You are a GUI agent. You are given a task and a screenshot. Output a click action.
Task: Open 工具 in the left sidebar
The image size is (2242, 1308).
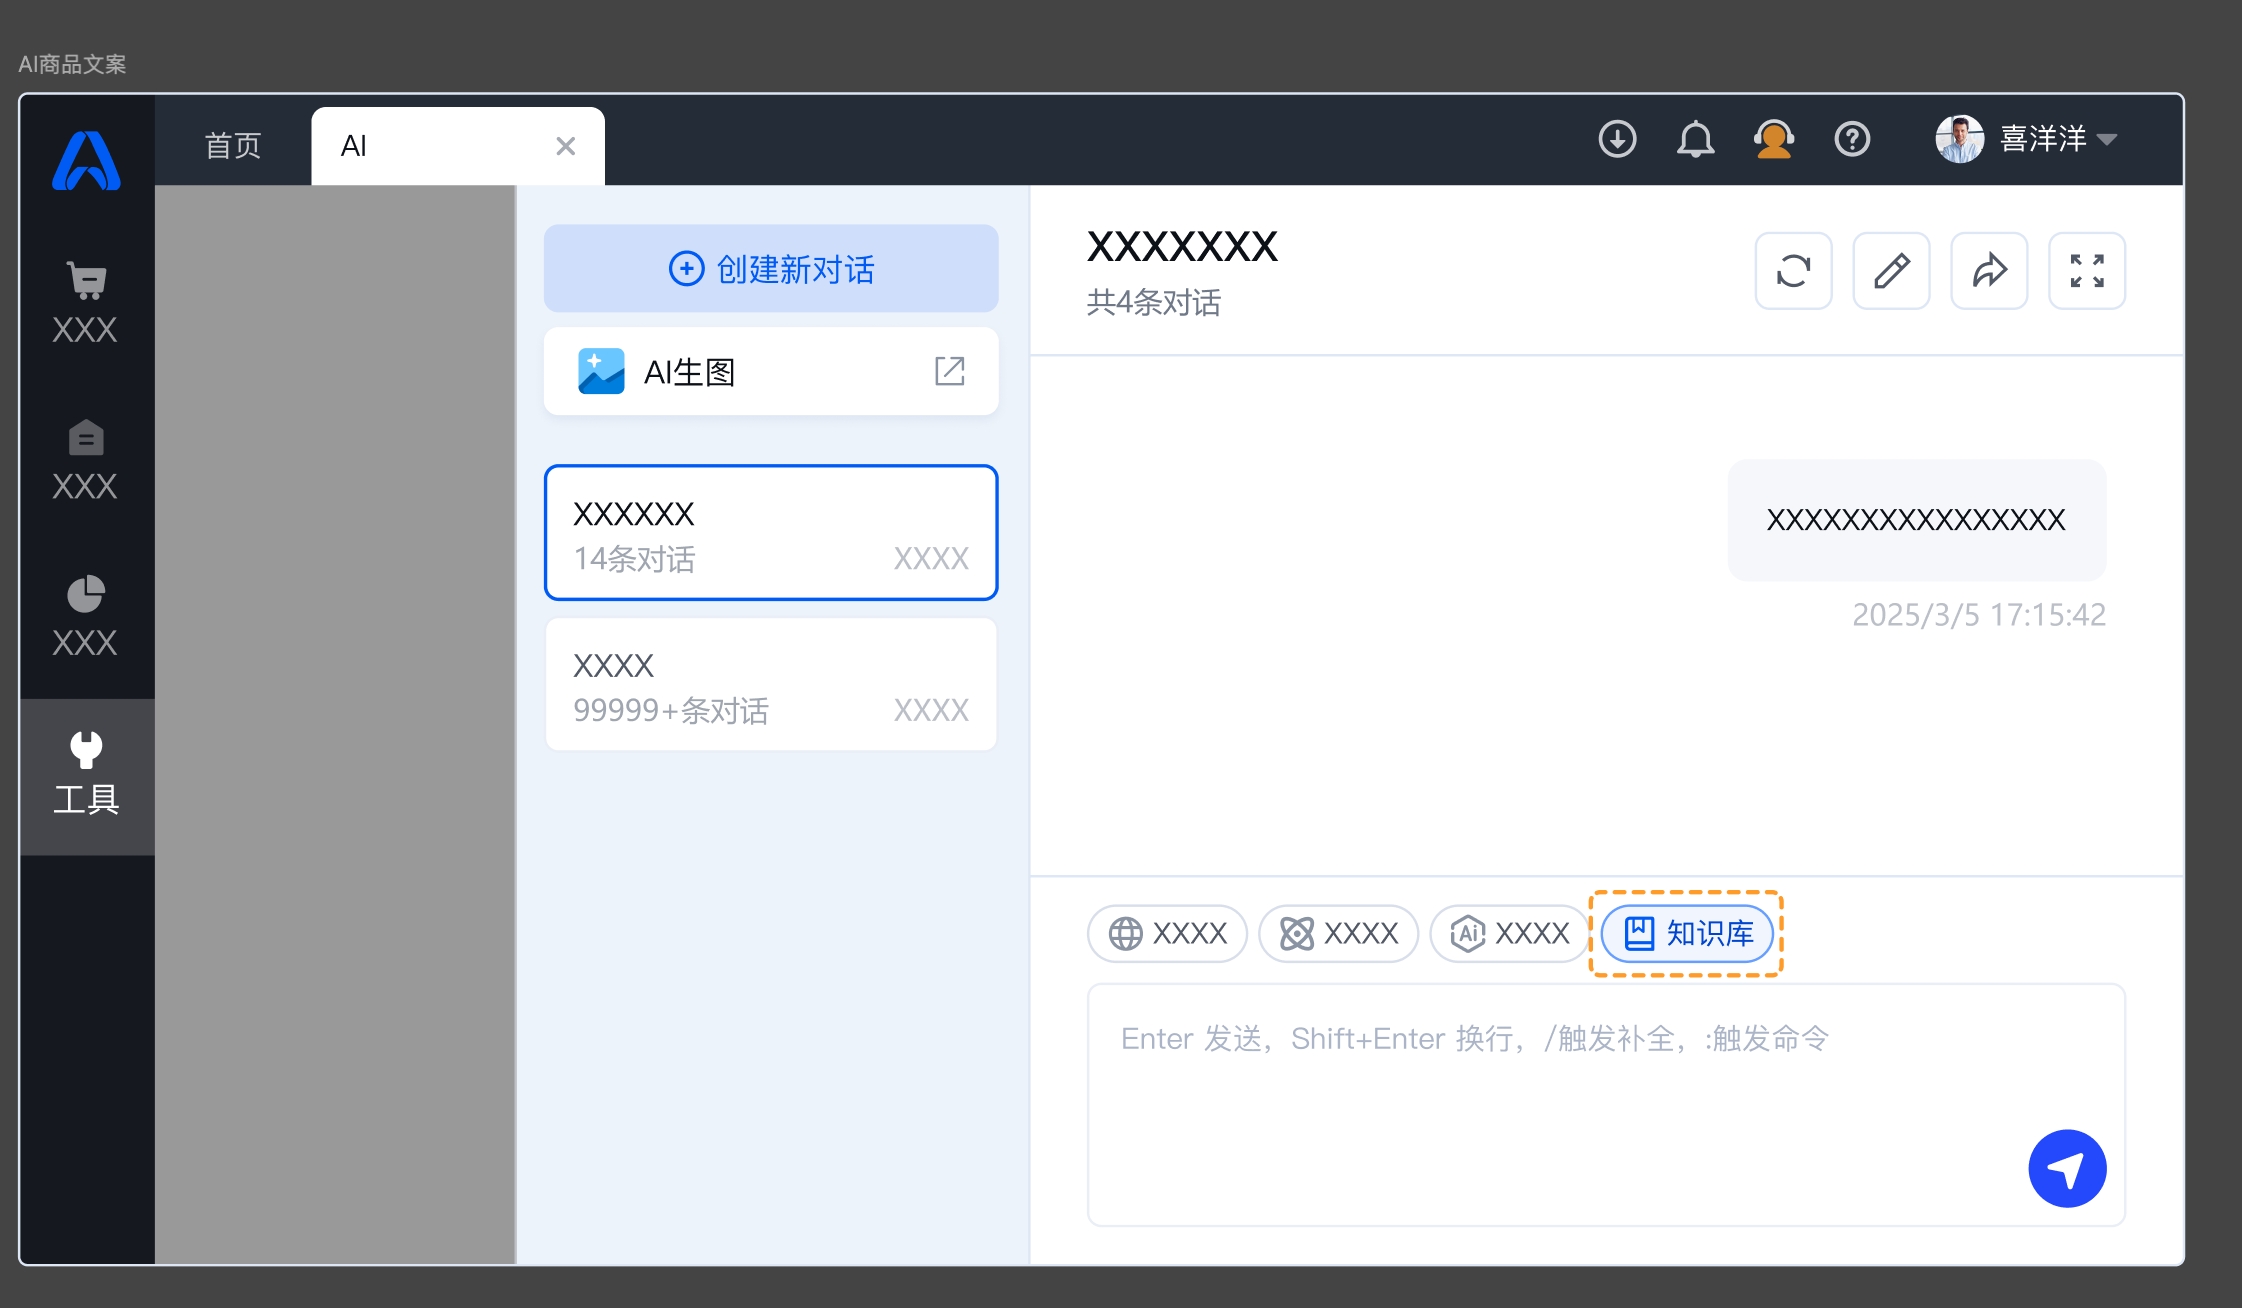click(86, 775)
